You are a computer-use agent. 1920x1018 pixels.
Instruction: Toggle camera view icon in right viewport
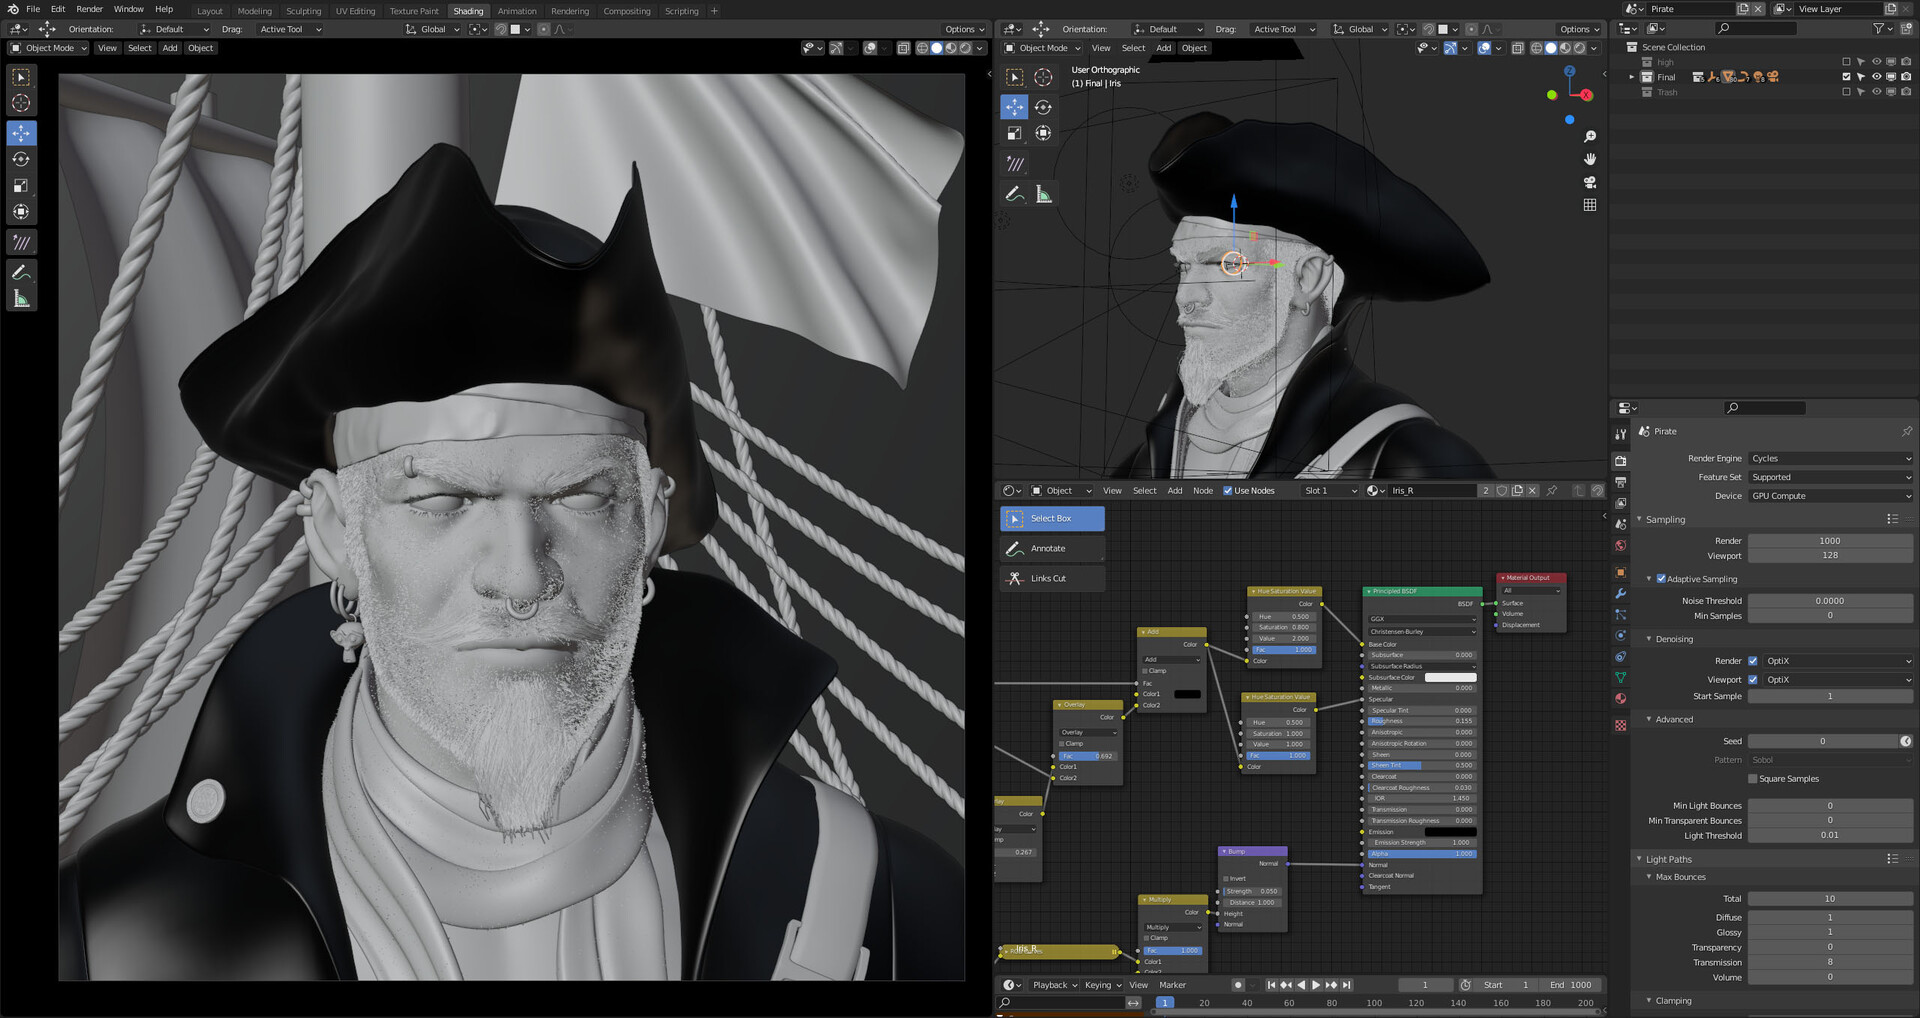[x=1590, y=182]
